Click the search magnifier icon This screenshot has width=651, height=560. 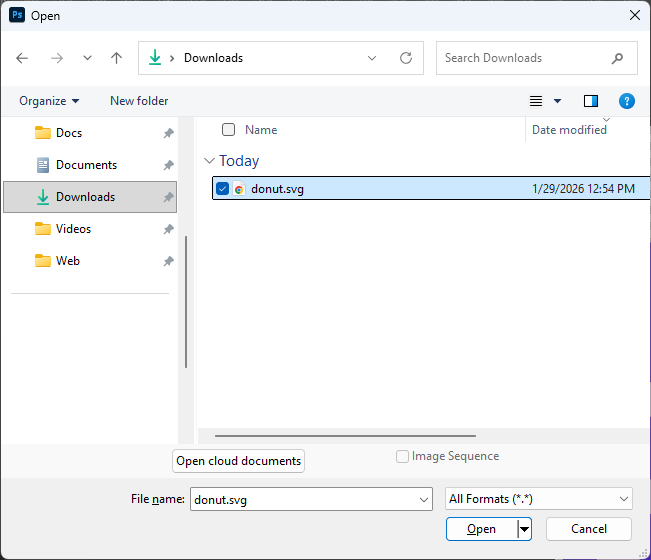(x=618, y=58)
